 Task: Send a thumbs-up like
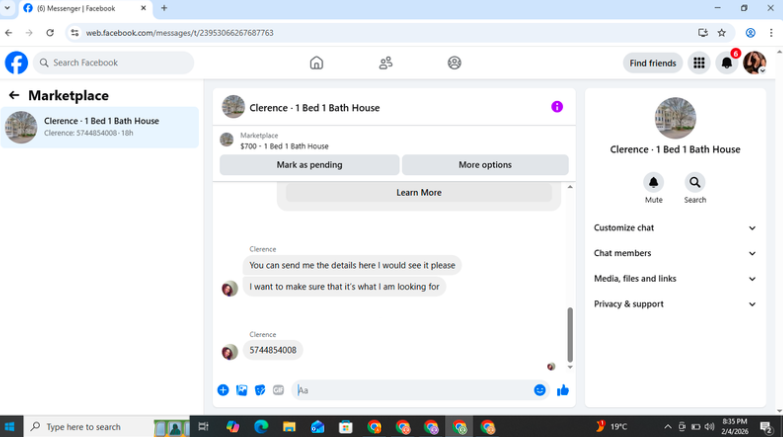(563, 390)
